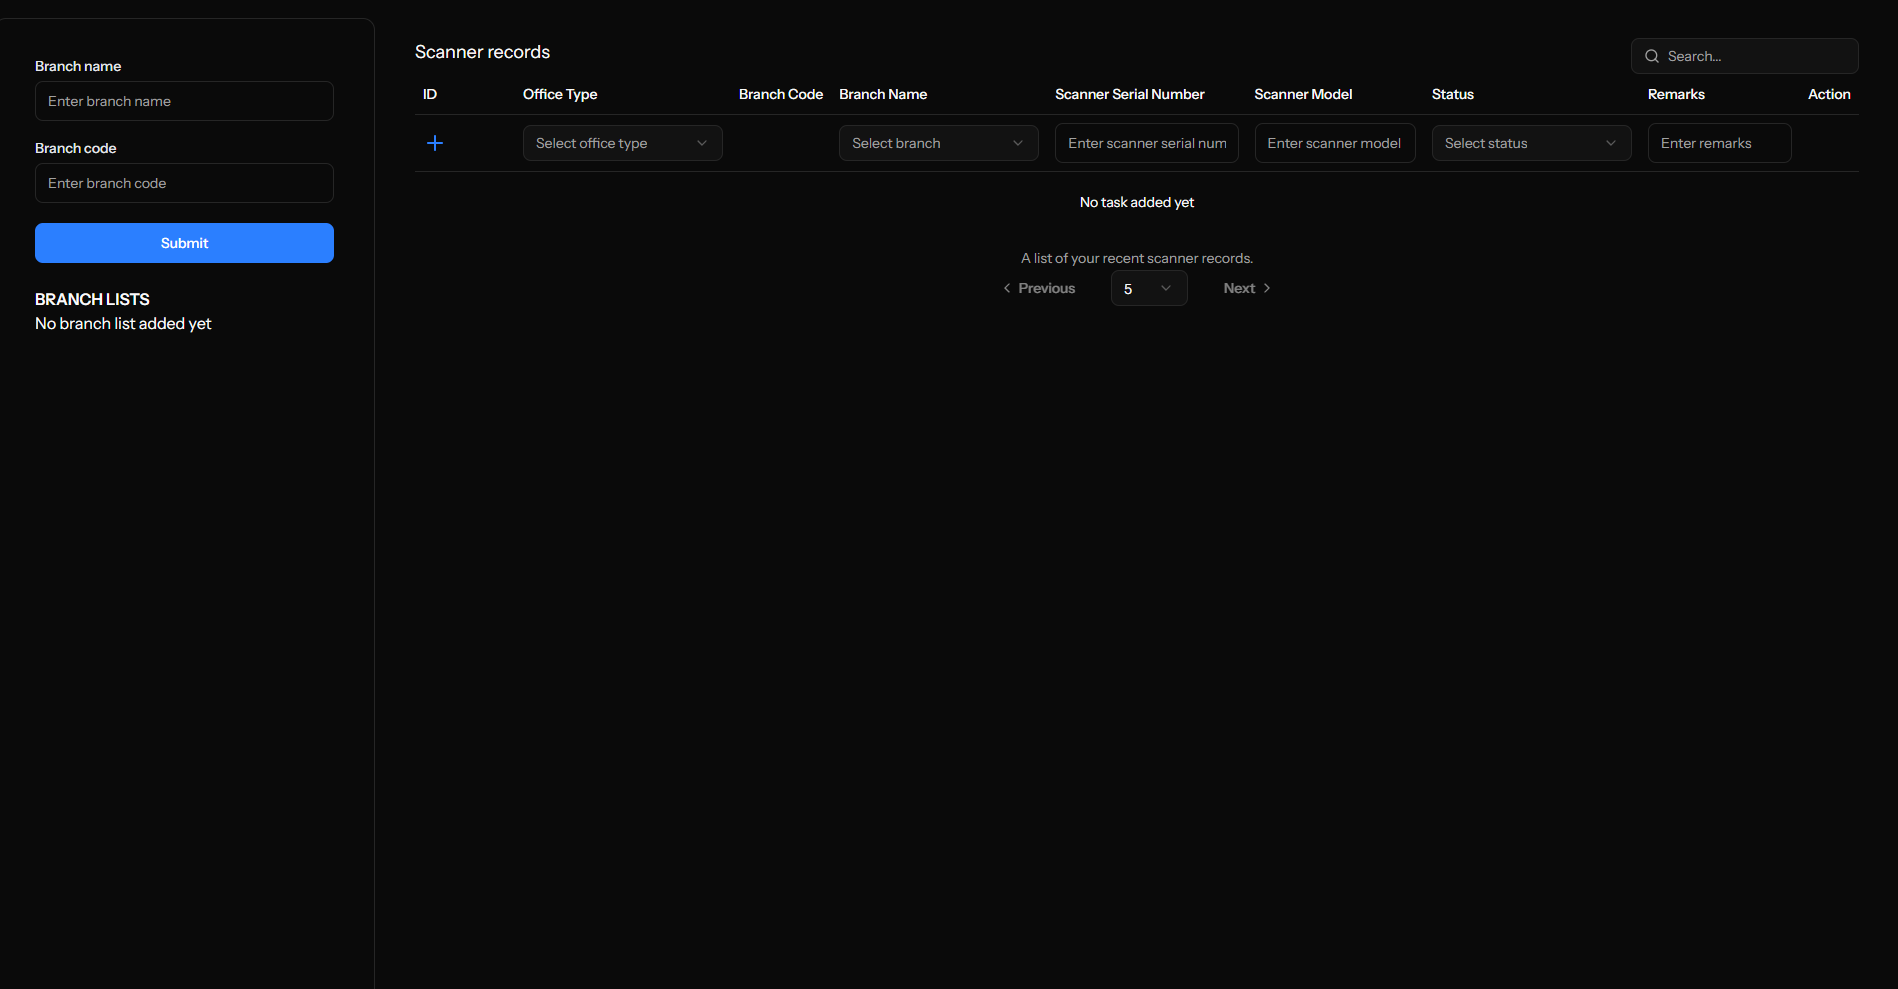This screenshot has width=1898, height=989.
Task: Click the Branch Name column header
Action: pos(883,94)
